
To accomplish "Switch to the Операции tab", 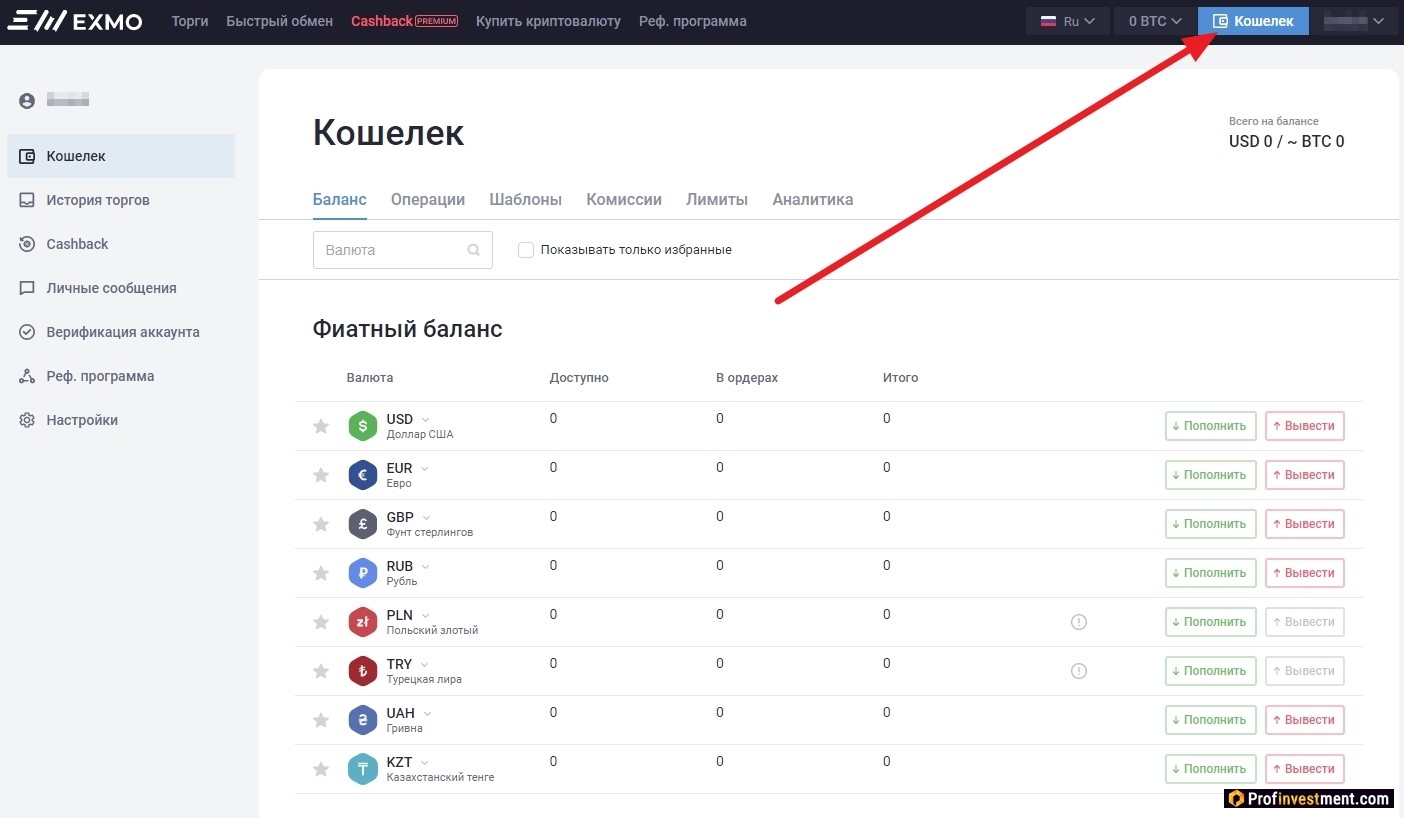I will (x=428, y=199).
